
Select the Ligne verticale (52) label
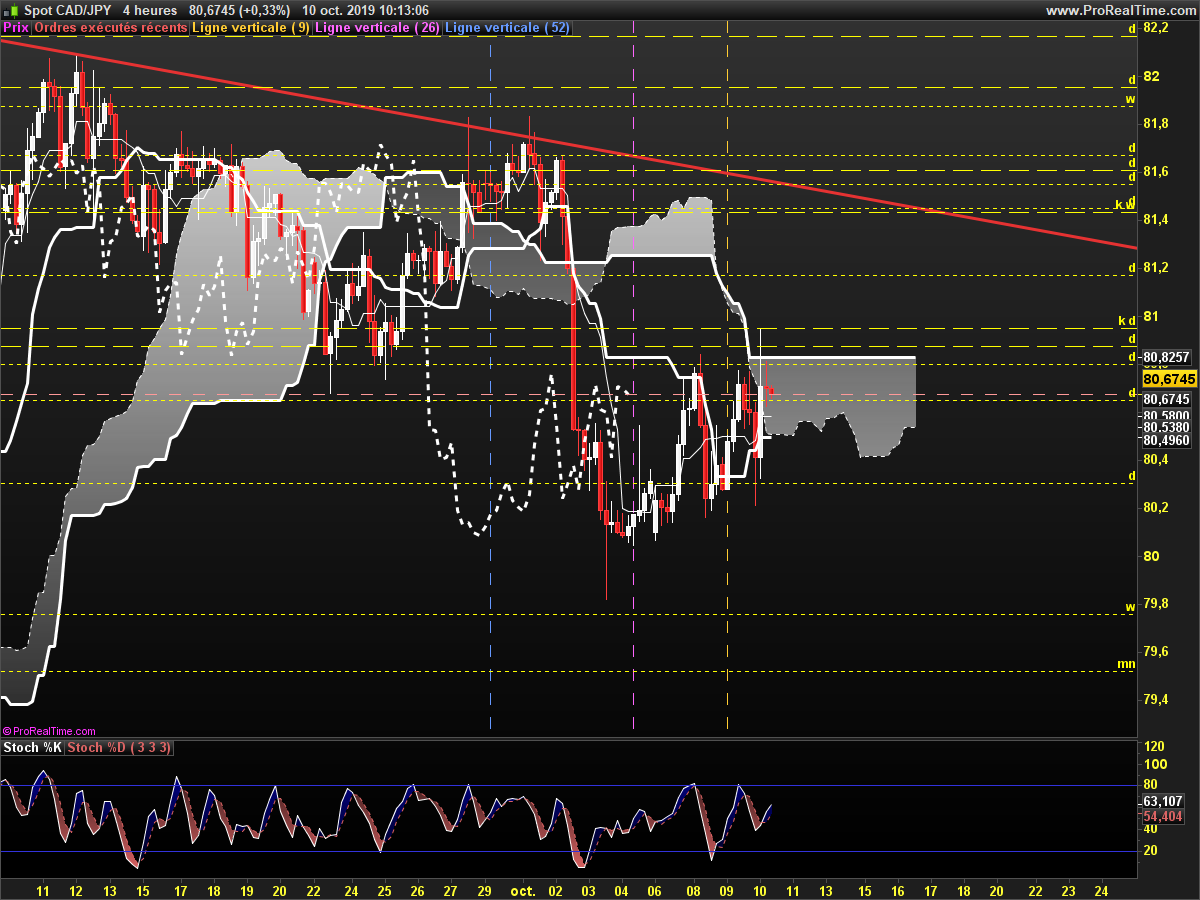[507, 28]
